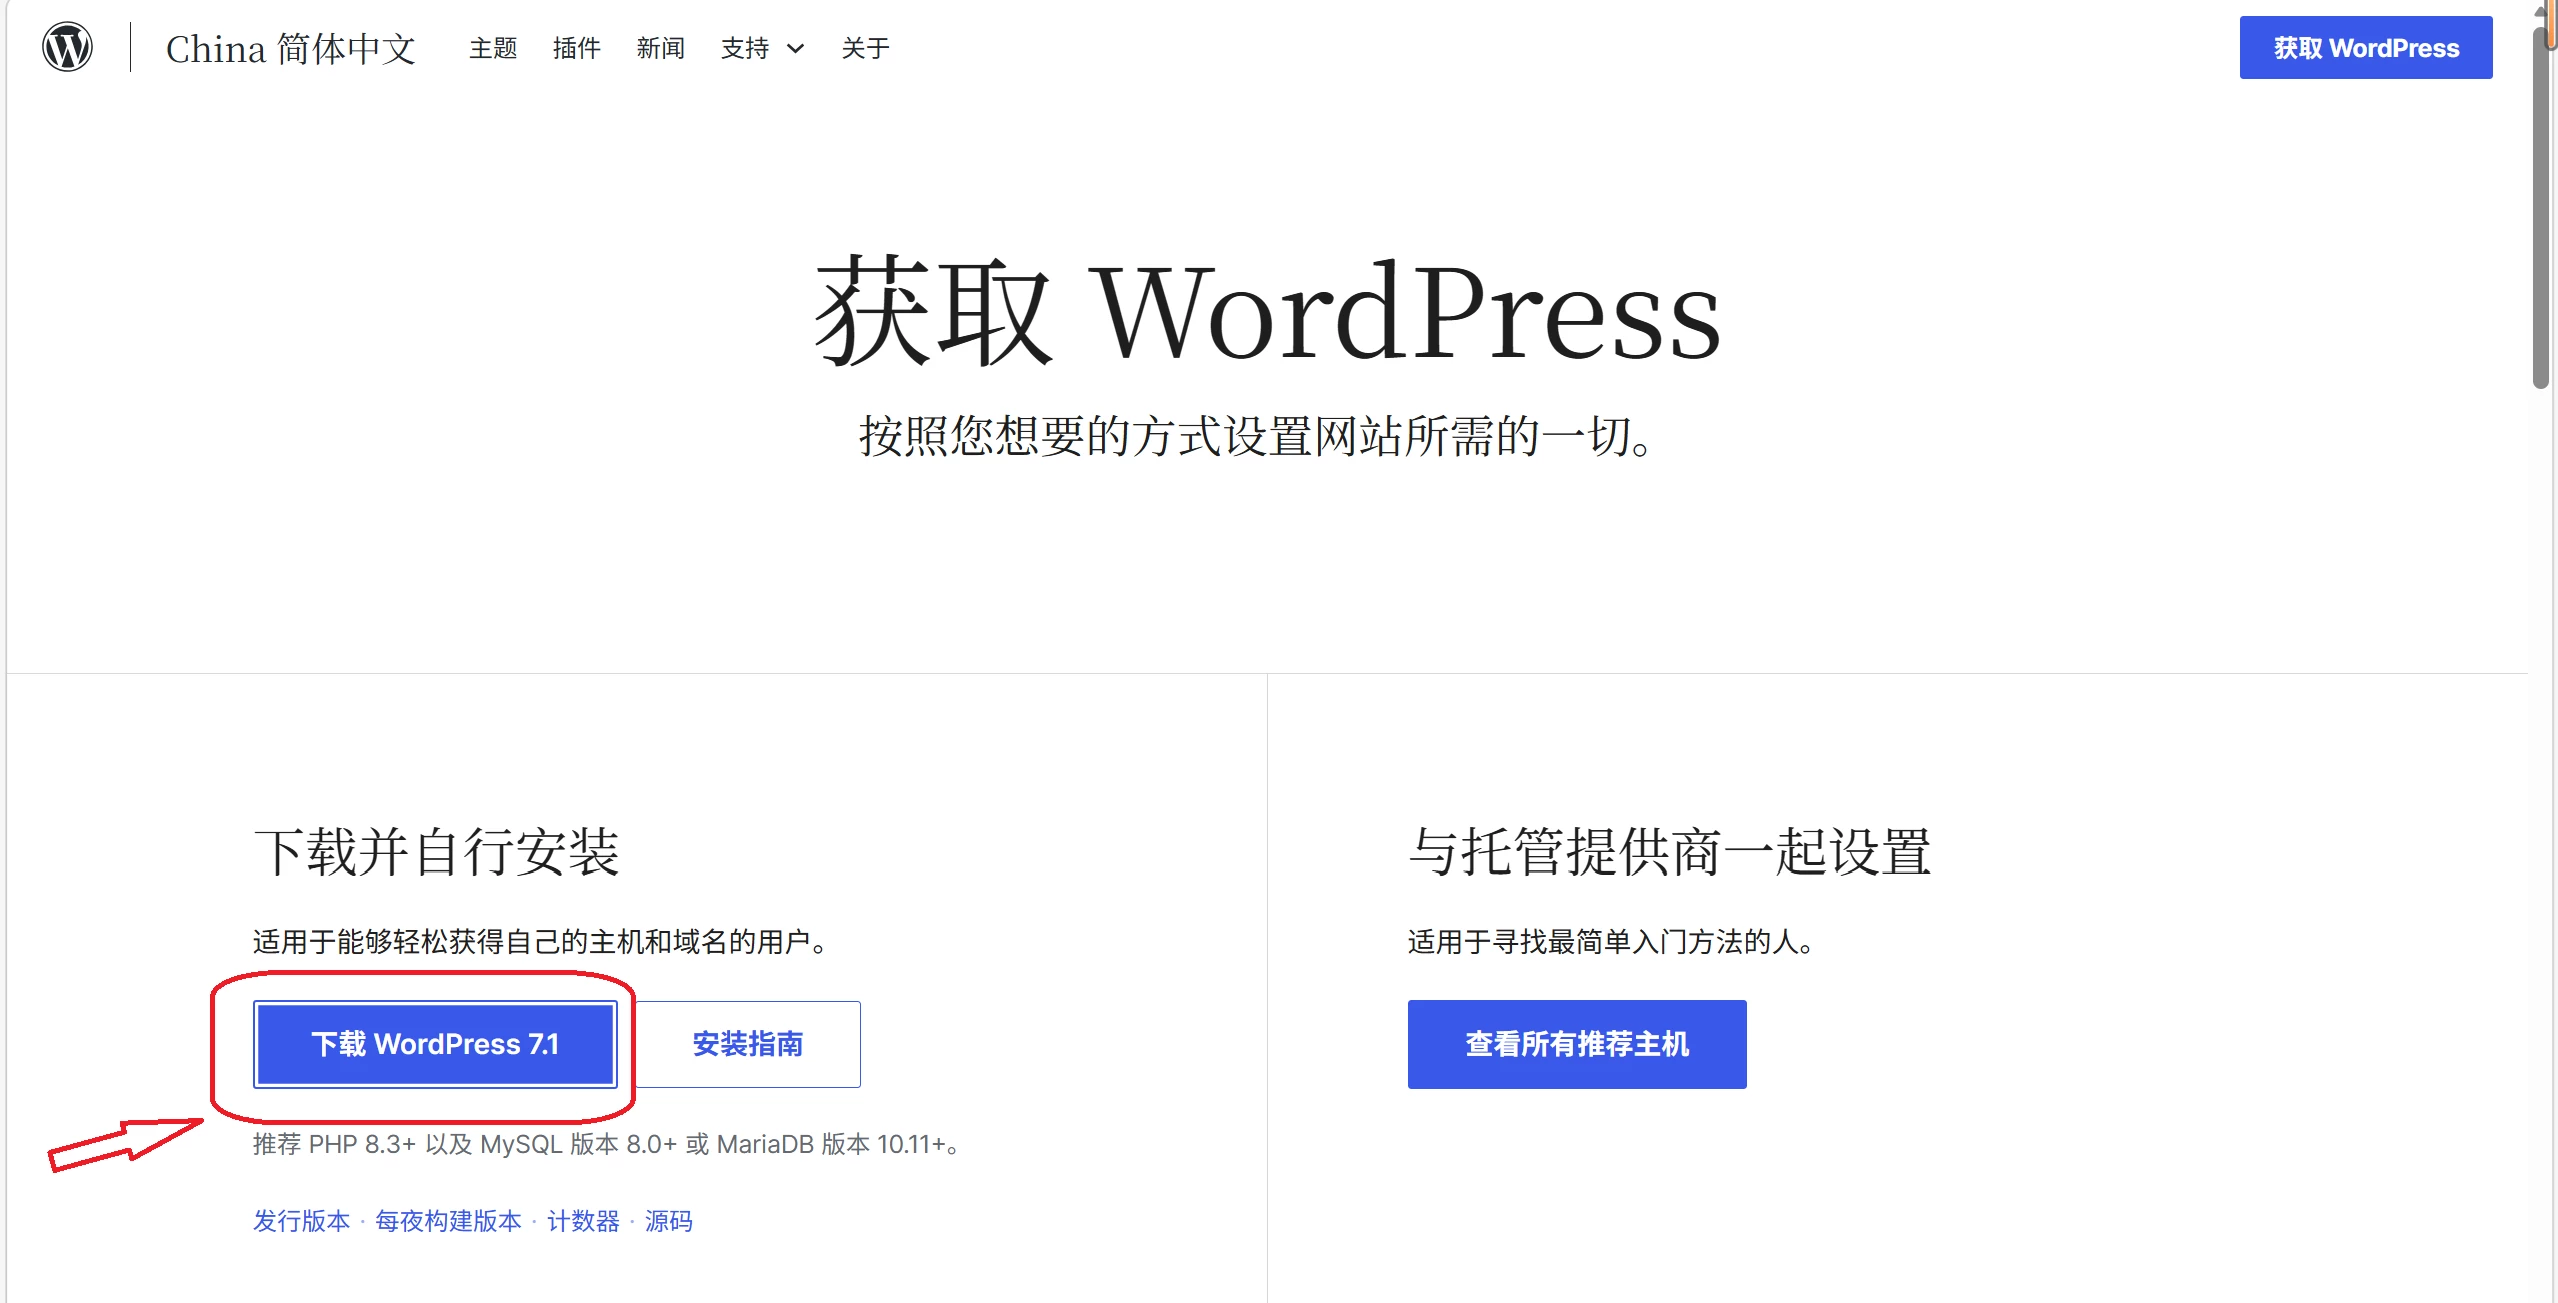Click 下载 WordPress 7.1 button
This screenshot has height=1303, width=2558.
435,1044
